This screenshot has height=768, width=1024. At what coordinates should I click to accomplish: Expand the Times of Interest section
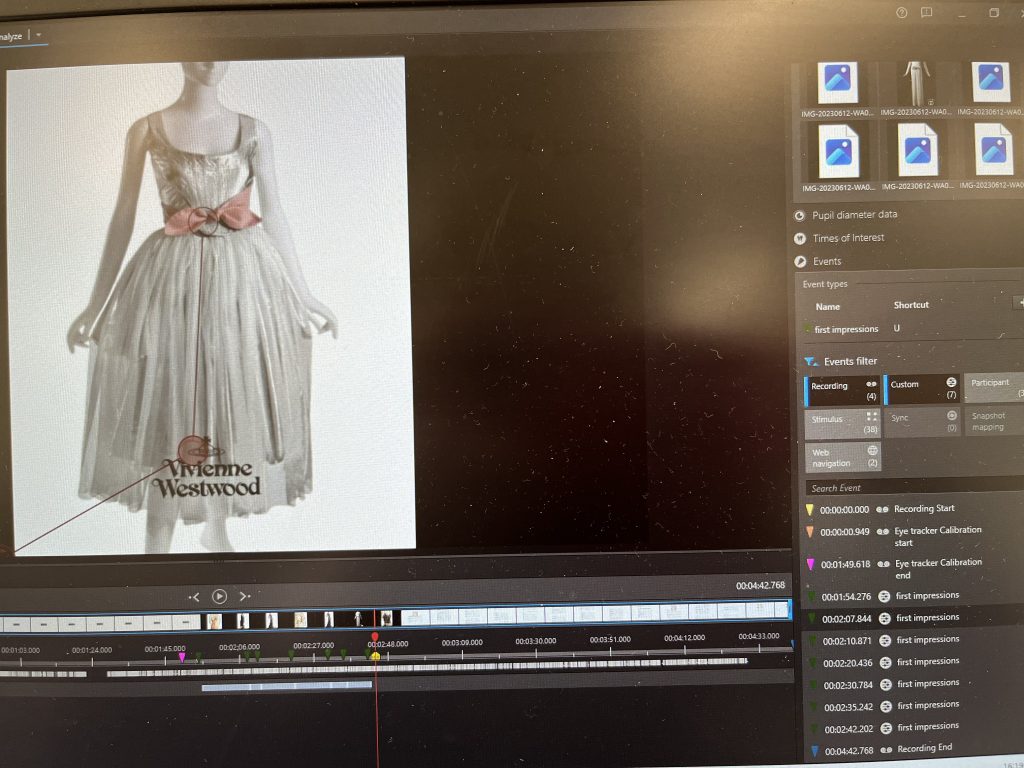(x=848, y=238)
